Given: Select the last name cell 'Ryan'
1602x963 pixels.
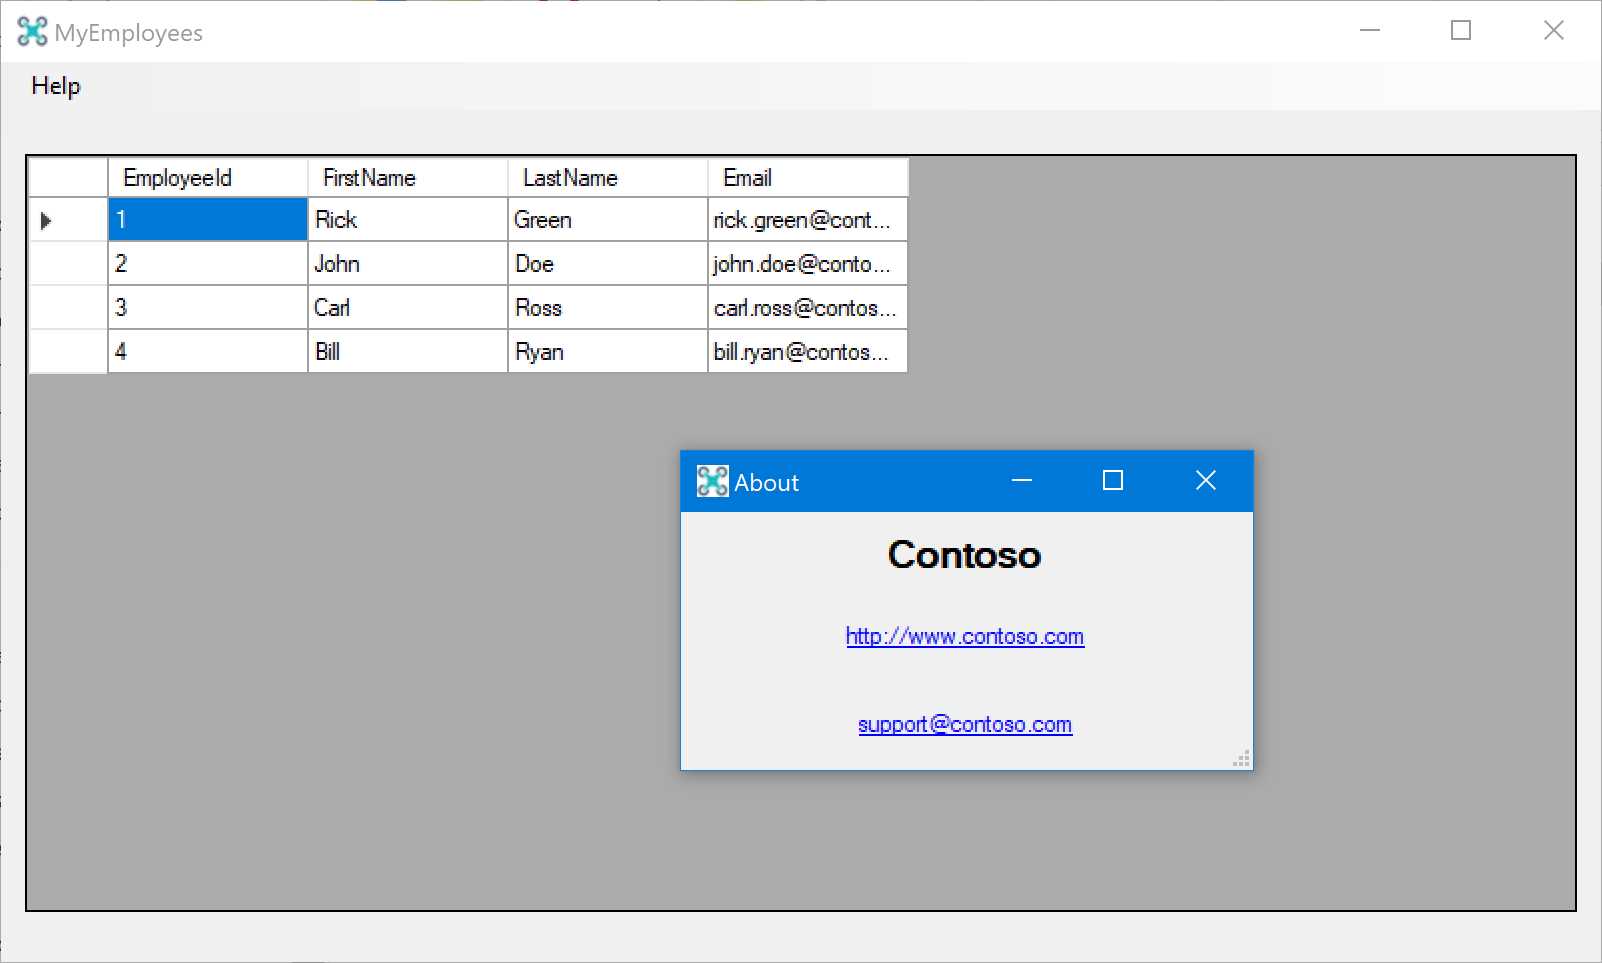Looking at the screenshot, I should click(x=608, y=352).
